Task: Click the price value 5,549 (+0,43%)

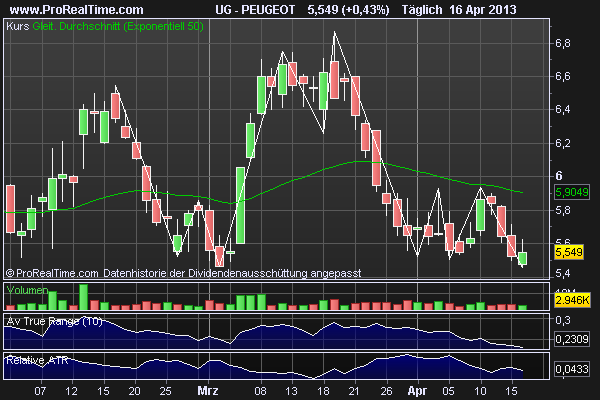Action: 348,9
